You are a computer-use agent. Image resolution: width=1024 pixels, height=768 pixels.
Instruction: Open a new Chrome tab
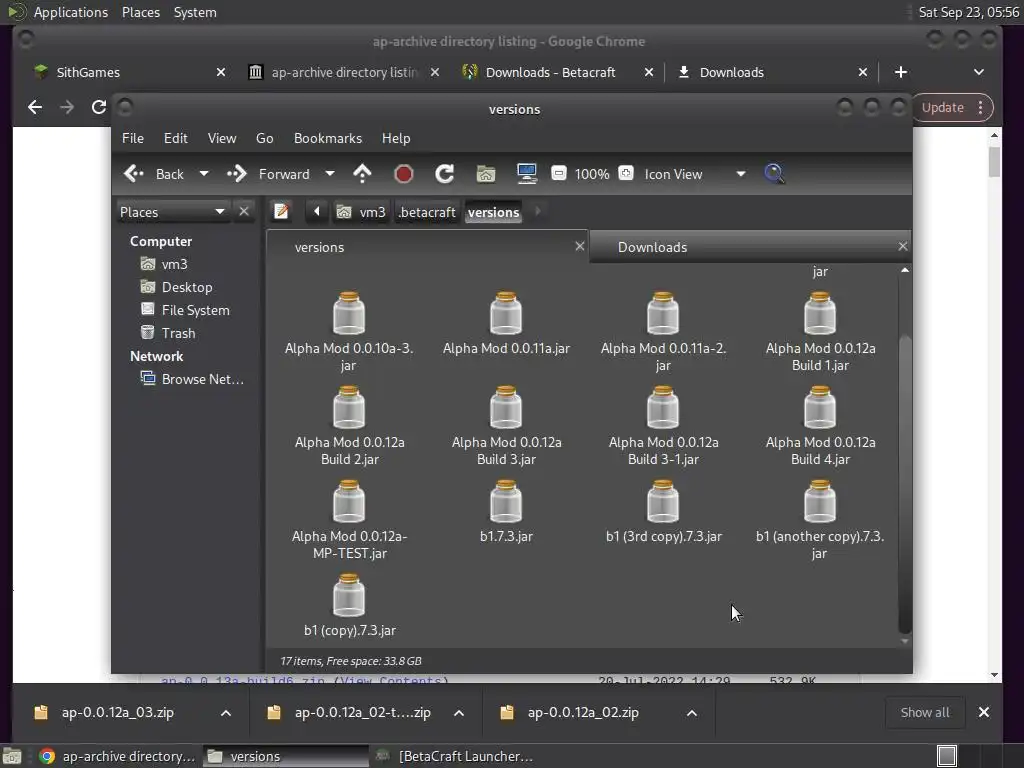(901, 72)
